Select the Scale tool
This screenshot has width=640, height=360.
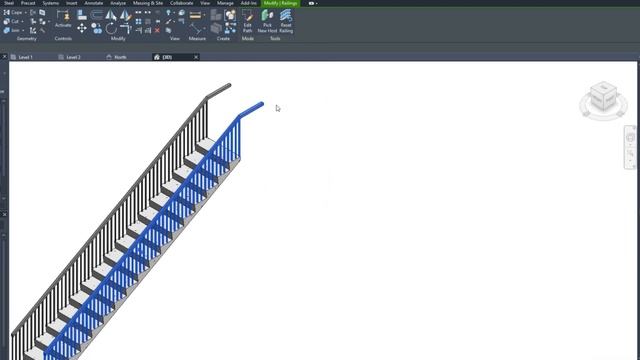[x=148, y=22]
